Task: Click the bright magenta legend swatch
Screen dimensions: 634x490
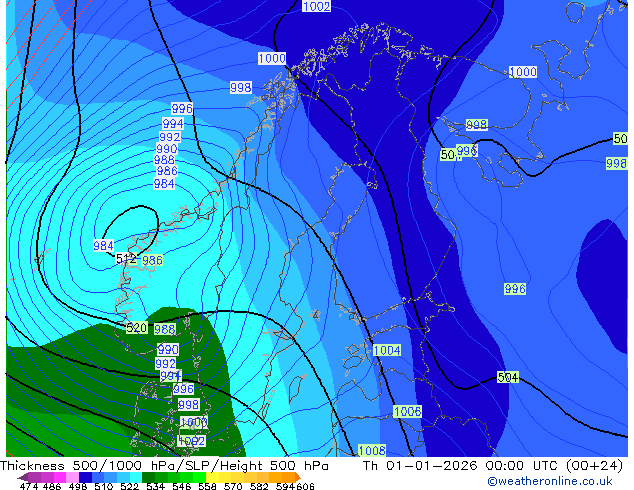Action: [x=60, y=477]
